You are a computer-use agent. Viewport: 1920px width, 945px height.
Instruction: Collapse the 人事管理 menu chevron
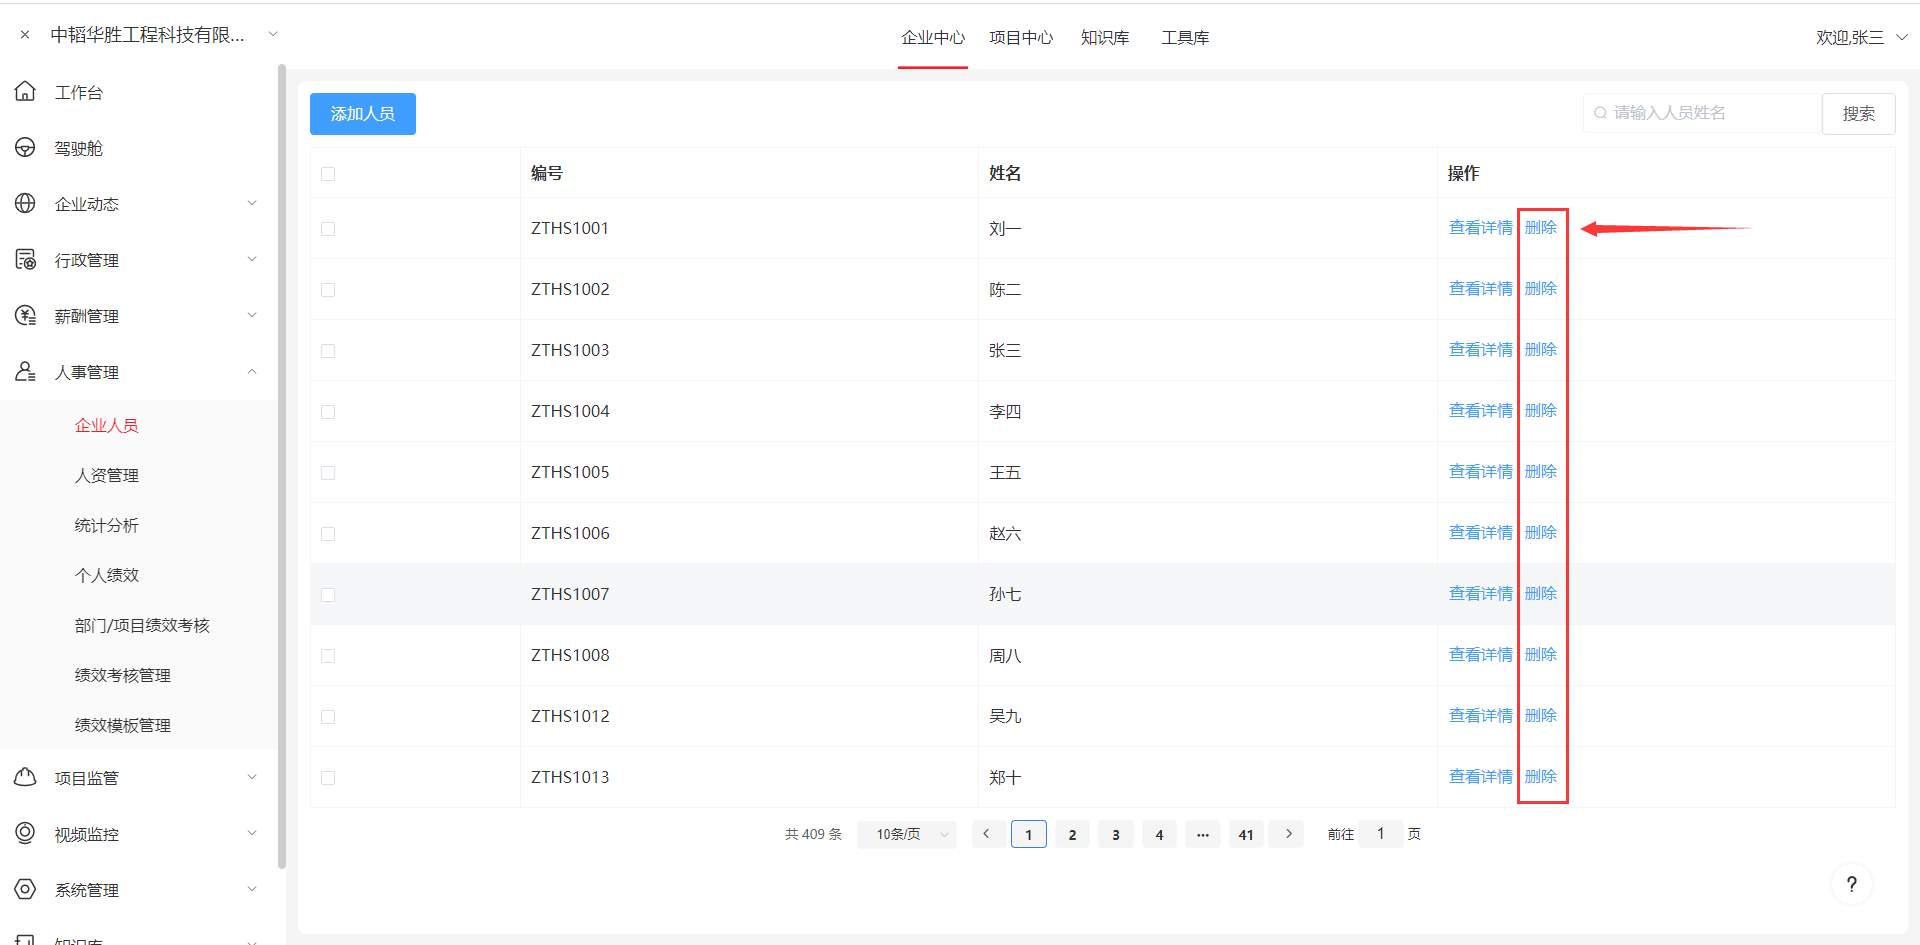pos(252,371)
